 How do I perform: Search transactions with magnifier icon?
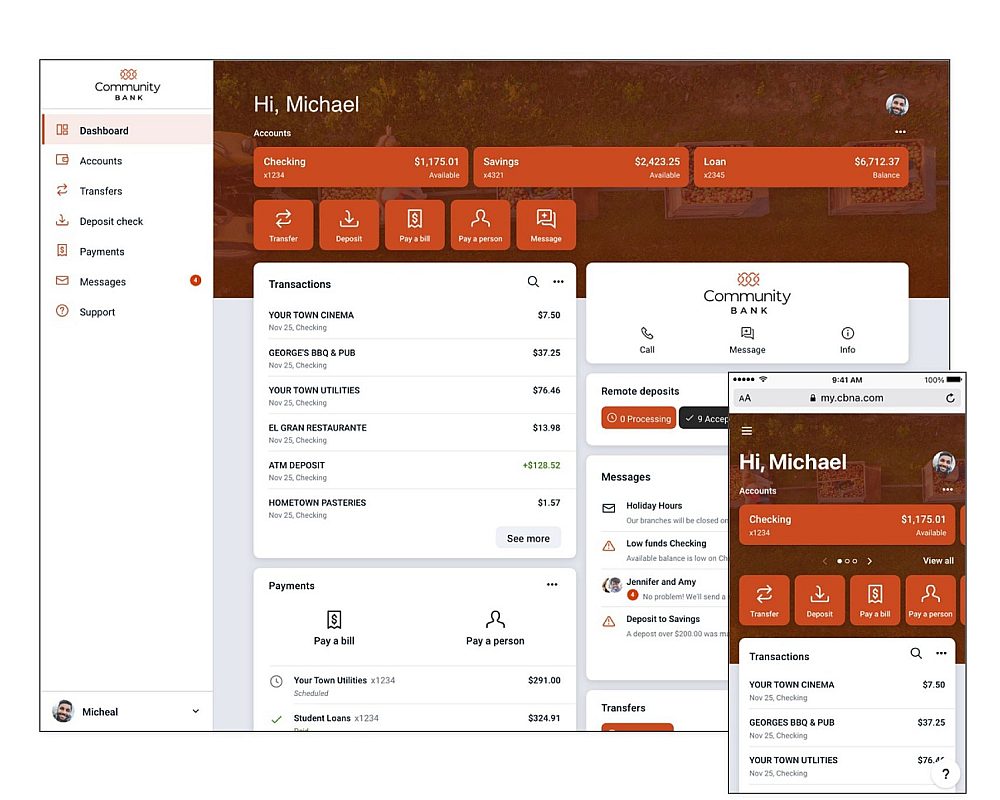[533, 283]
